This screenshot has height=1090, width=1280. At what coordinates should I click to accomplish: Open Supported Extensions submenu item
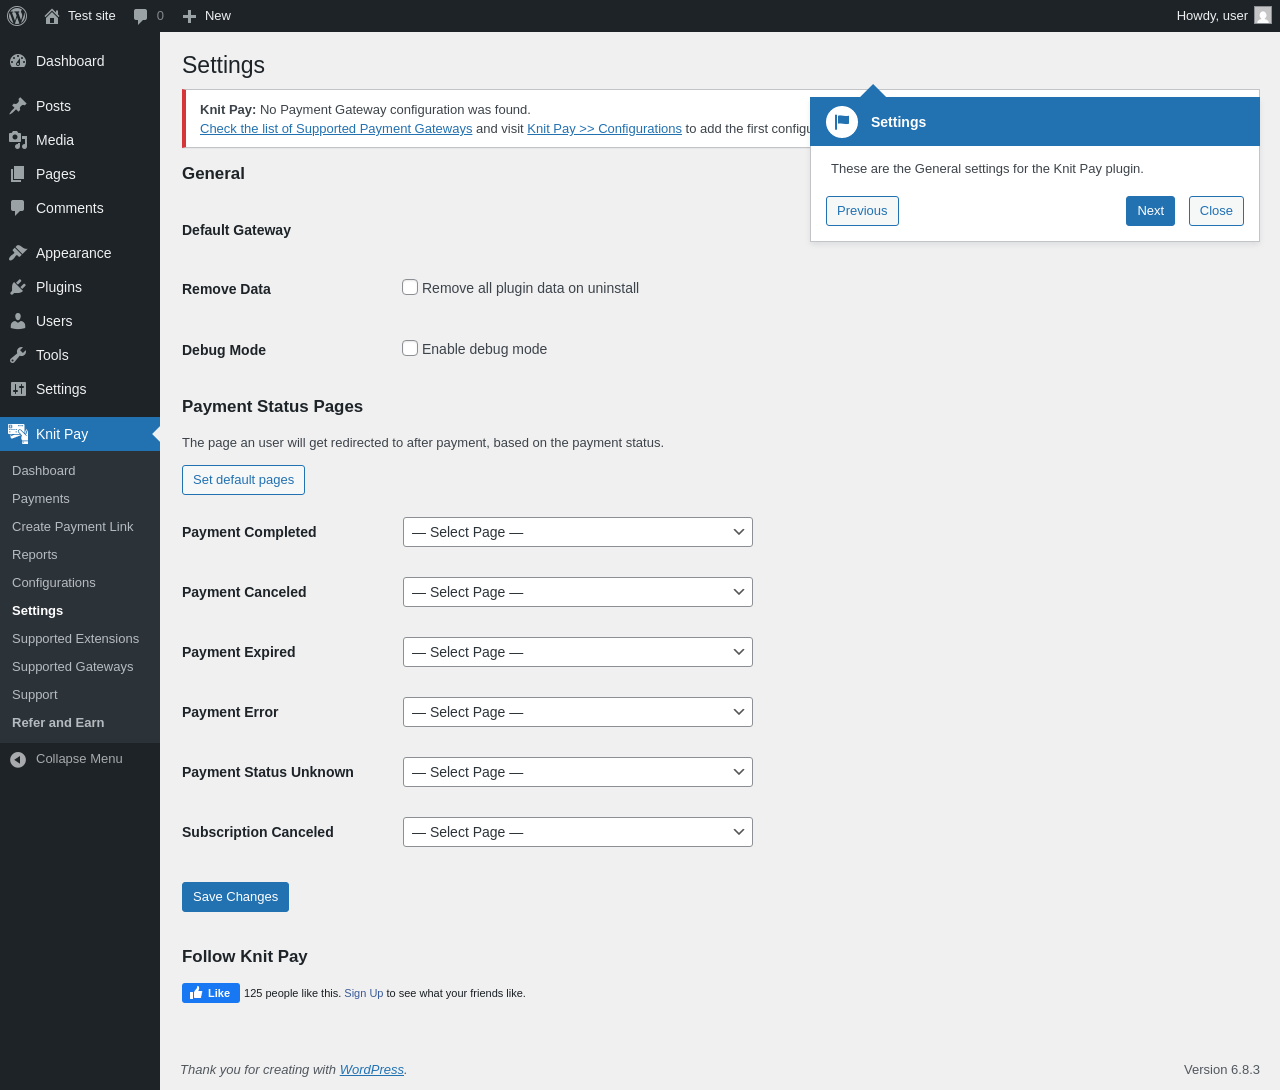click(x=75, y=639)
